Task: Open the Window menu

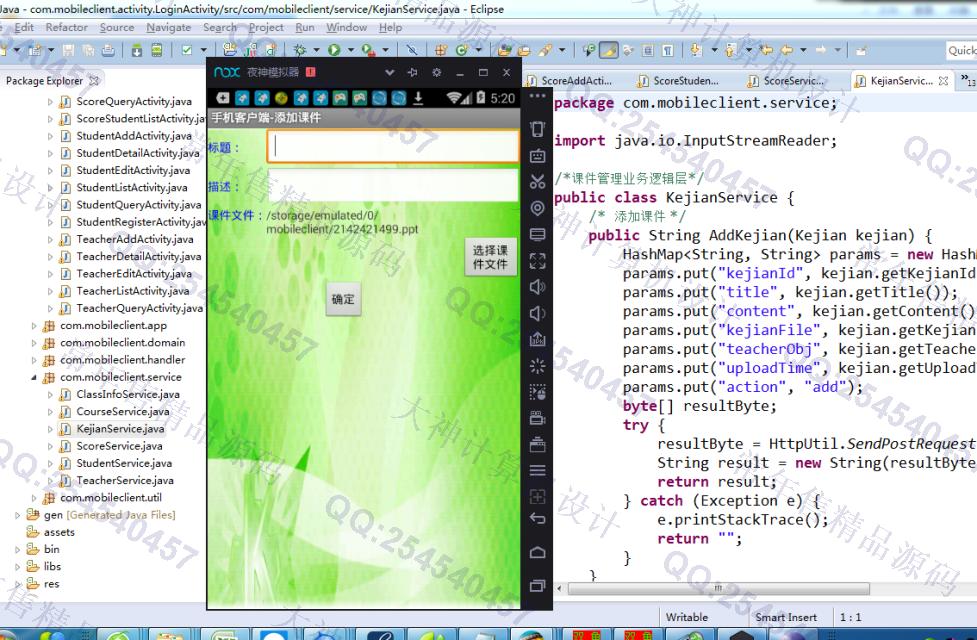Action: (346, 27)
